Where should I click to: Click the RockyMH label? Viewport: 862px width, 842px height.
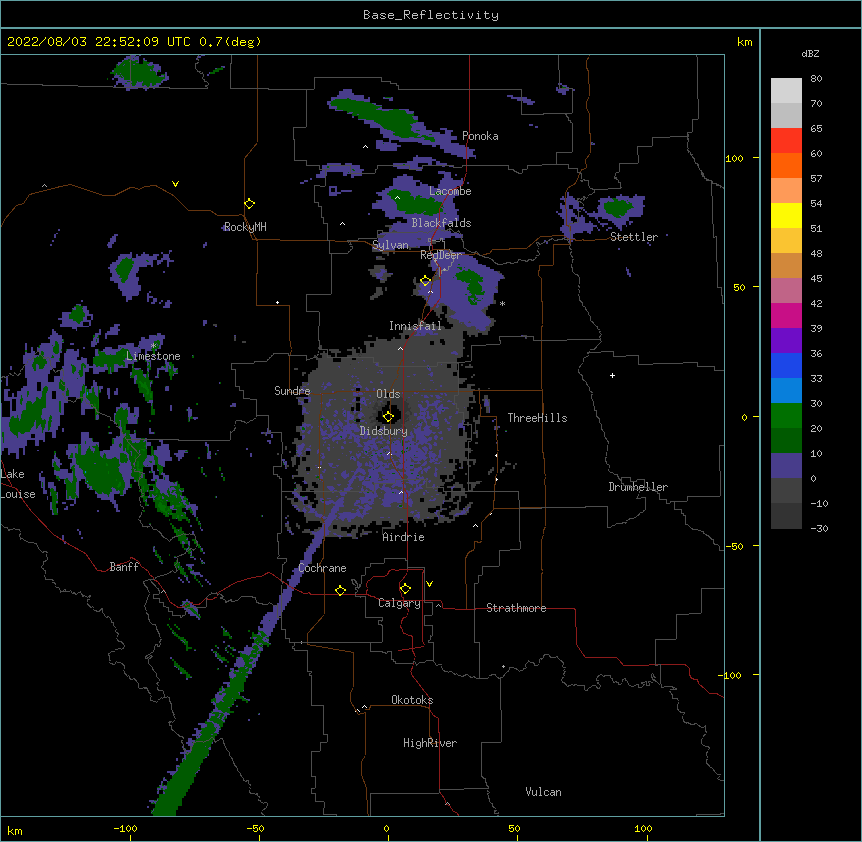[x=245, y=227]
